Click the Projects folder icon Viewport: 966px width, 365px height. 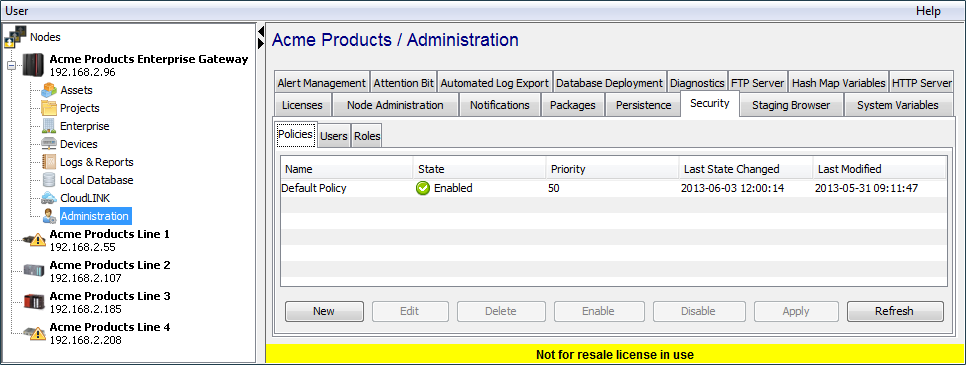coord(49,108)
